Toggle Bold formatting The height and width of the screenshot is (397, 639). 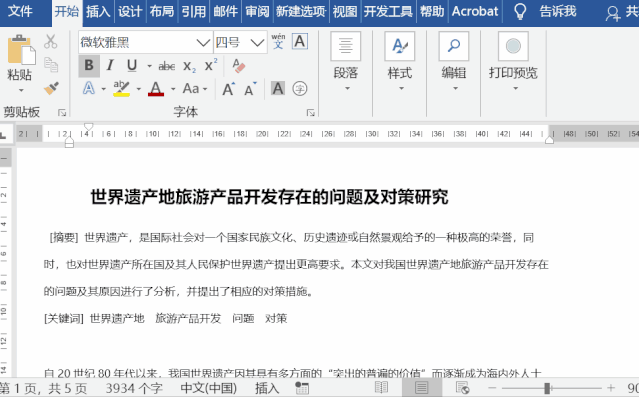click(89, 66)
